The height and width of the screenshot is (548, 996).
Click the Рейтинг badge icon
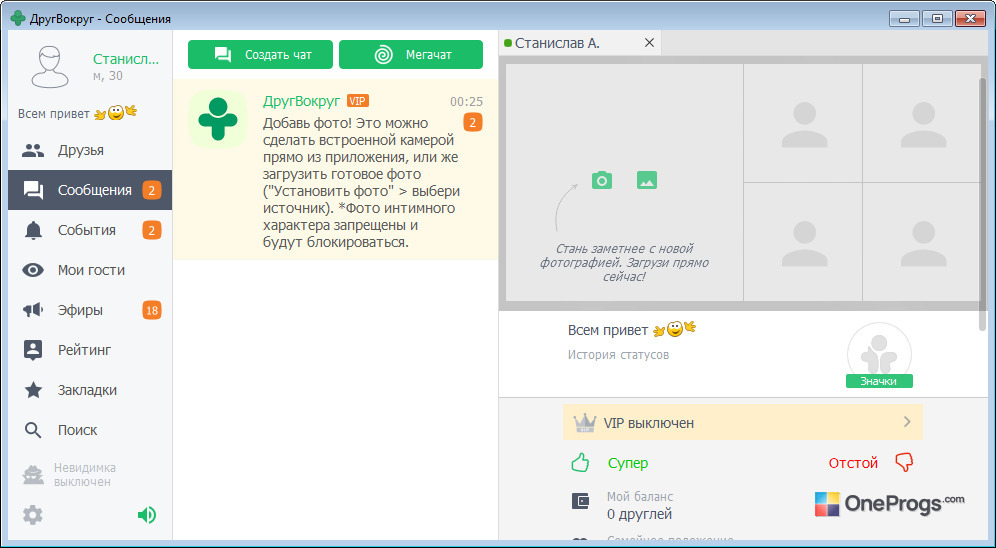coord(33,350)
